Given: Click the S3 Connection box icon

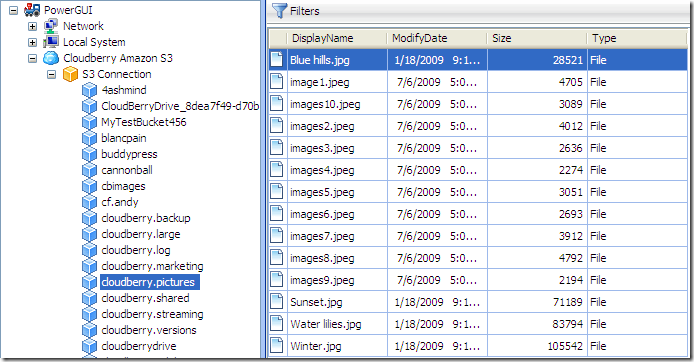Looking at the screenshot, I should [70, 74].
